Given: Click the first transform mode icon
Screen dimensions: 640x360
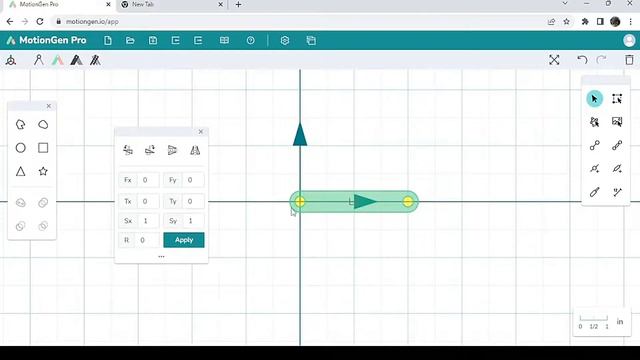Looking at the screenshot, I should 128,150.
